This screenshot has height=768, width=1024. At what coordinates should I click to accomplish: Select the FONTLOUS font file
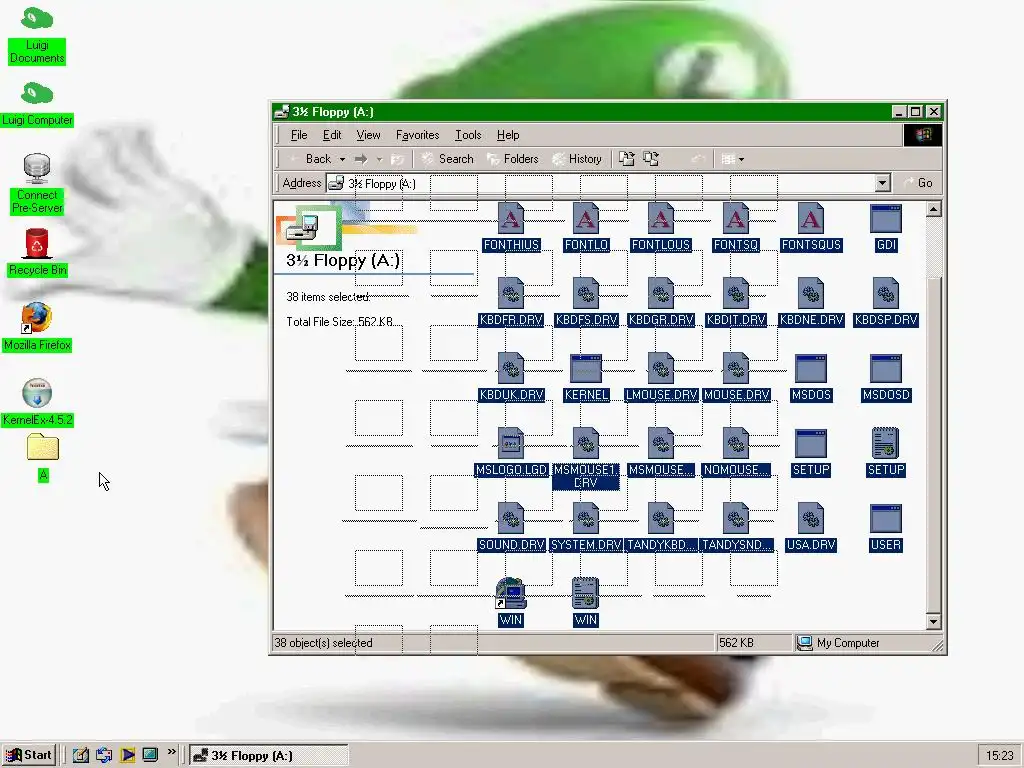[x=661, y=227]
